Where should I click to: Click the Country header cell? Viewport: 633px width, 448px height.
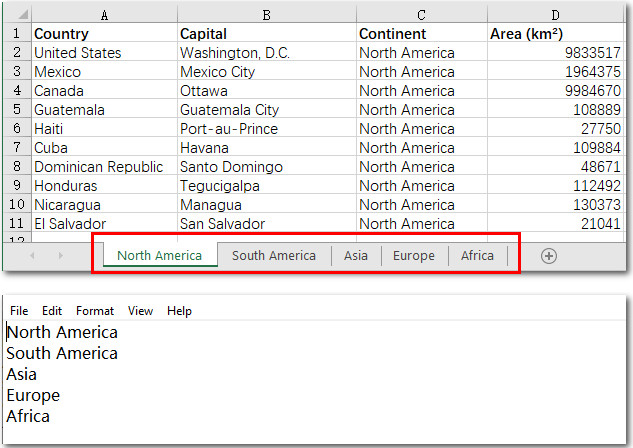click(104, 33)
